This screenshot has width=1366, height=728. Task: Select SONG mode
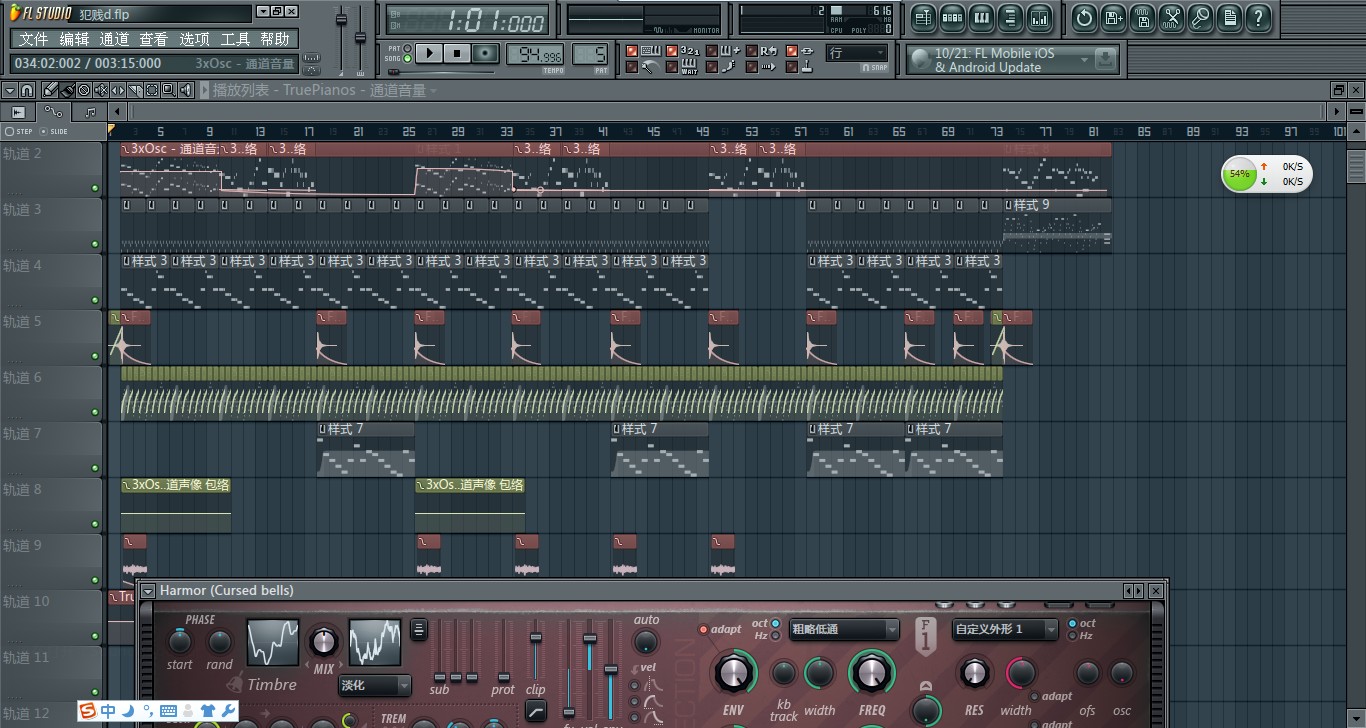point(407,58)
